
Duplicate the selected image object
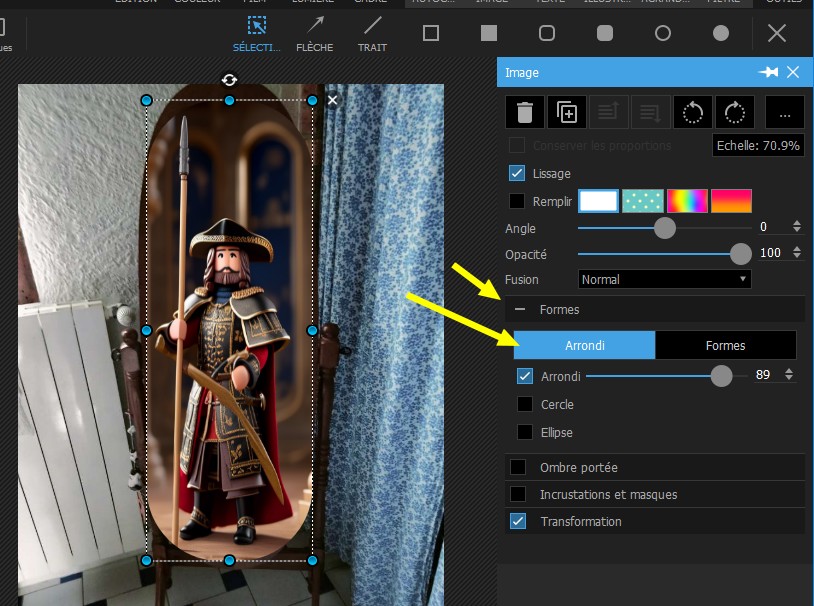click(567, 112)
